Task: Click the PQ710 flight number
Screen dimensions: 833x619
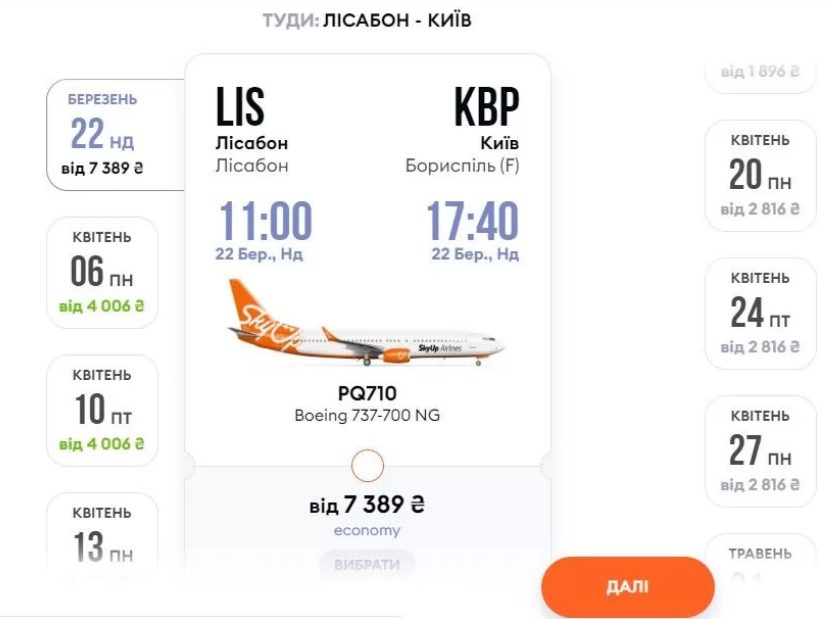Action: tap(367, 394)
